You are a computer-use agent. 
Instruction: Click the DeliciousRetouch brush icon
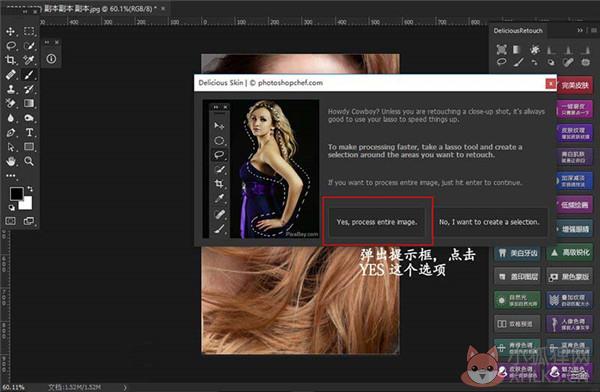coord(518,62)
